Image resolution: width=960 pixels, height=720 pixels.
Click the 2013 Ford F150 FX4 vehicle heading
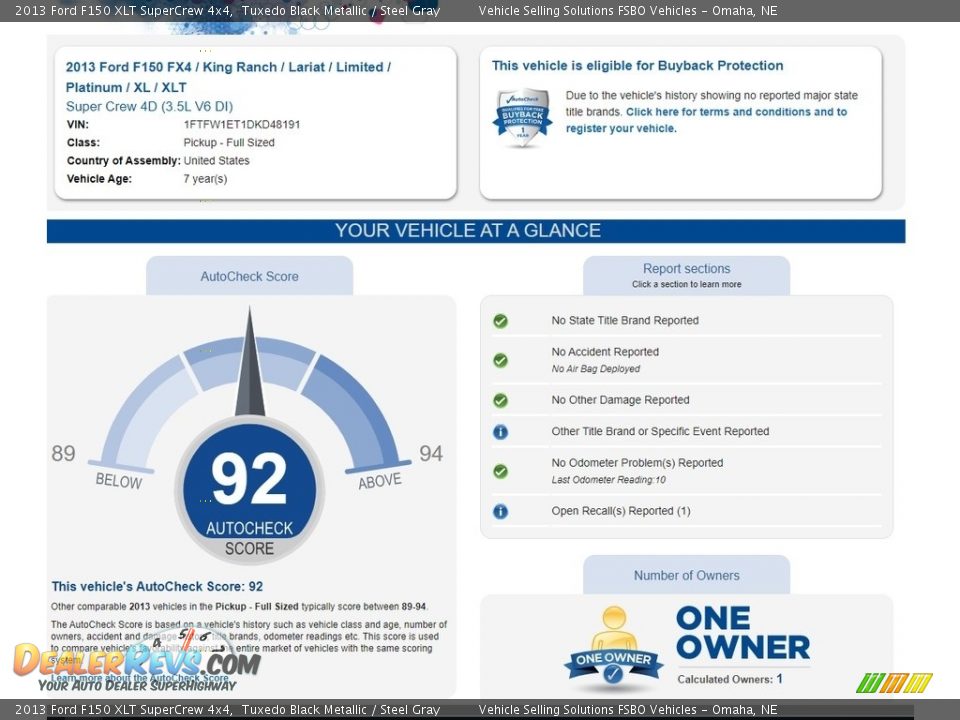point(228,77)
